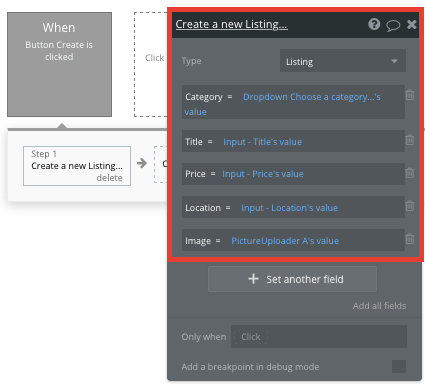Open the help question mark icon
Viewport: 425px width, 384px height.
click(374, 24)
